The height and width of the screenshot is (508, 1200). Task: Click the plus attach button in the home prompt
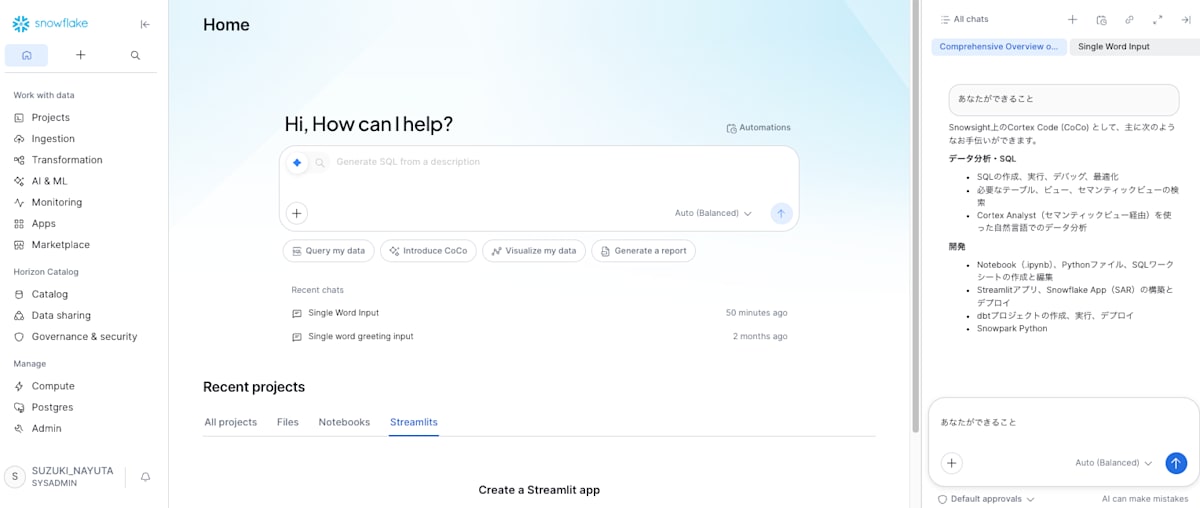(297, 213)
